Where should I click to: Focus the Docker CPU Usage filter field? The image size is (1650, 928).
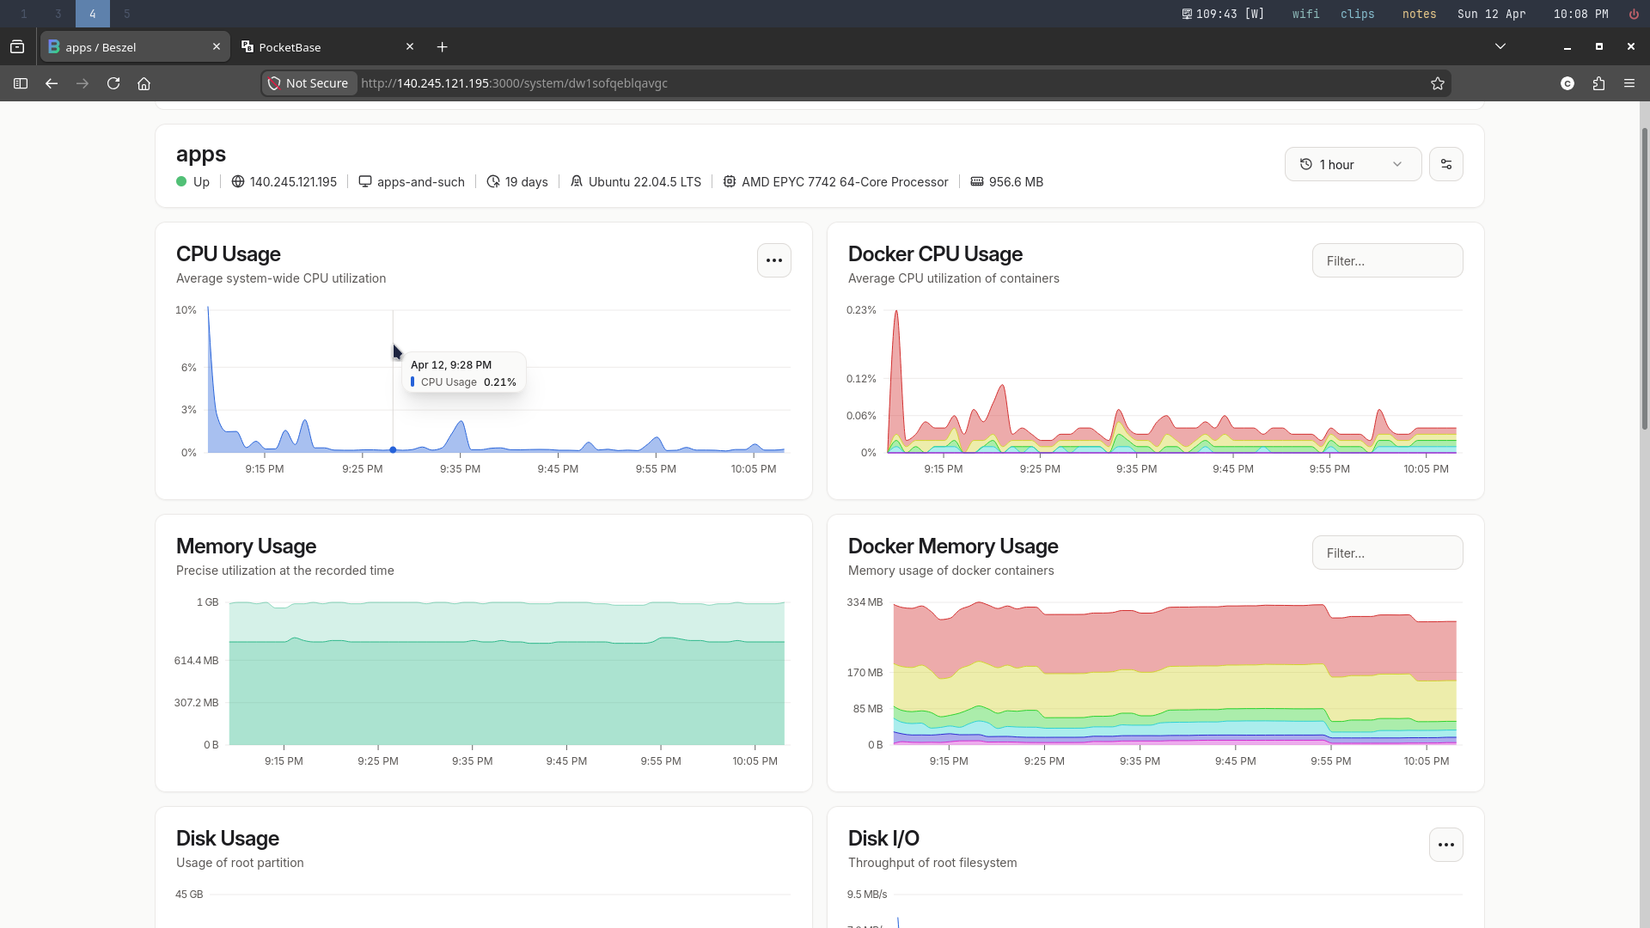pos(1387,260)
